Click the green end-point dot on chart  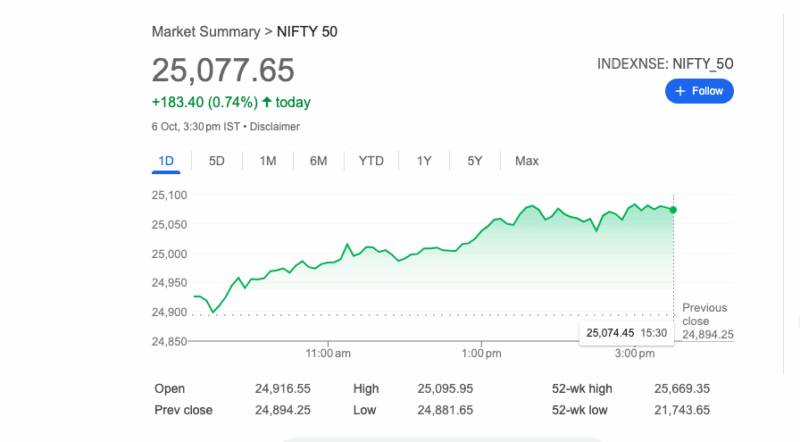point(673,210)
